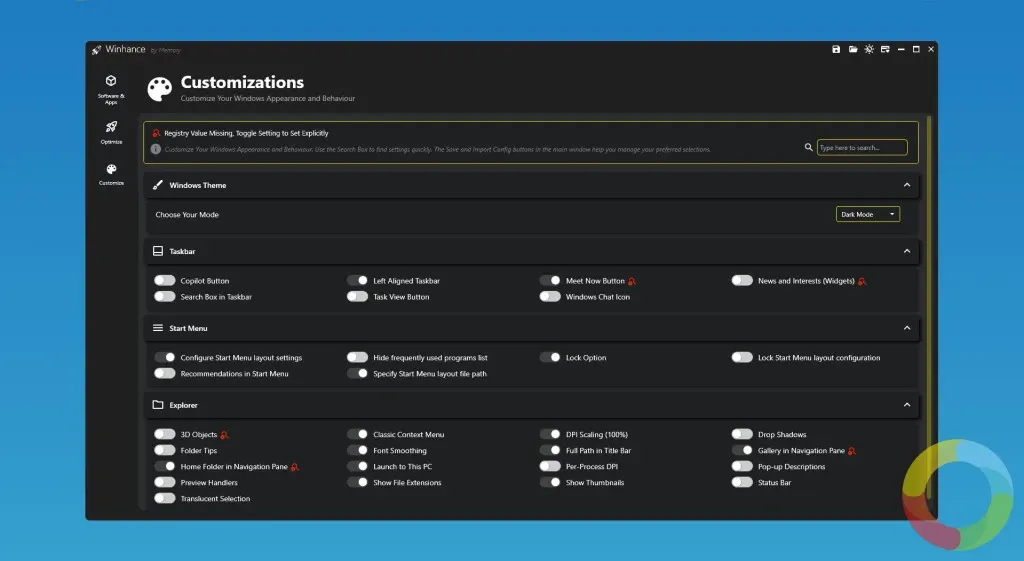This screenshot has height=561, width=1024.
Task: Toggle Windows Chat Icon switch
Action: [550, 297]
